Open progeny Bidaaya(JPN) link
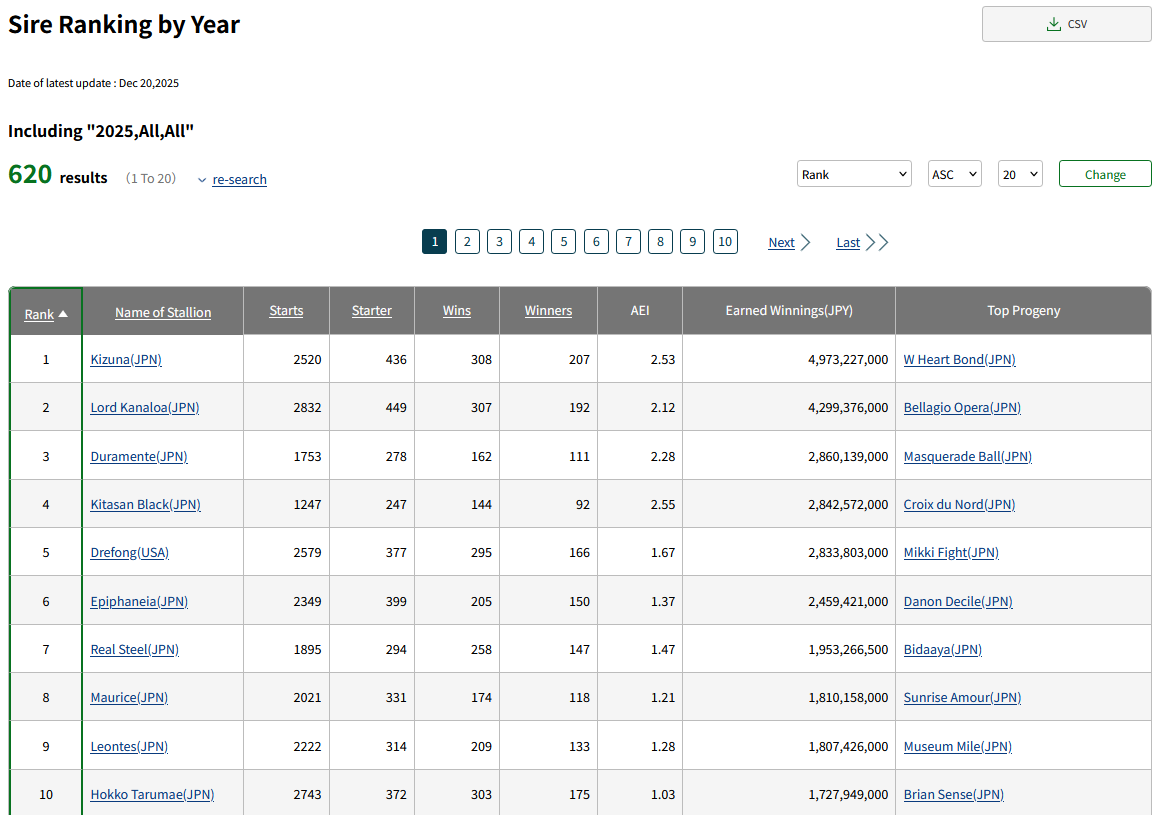Image resolution: width=1155 pixels, height=815 pixels. (942, 650)
